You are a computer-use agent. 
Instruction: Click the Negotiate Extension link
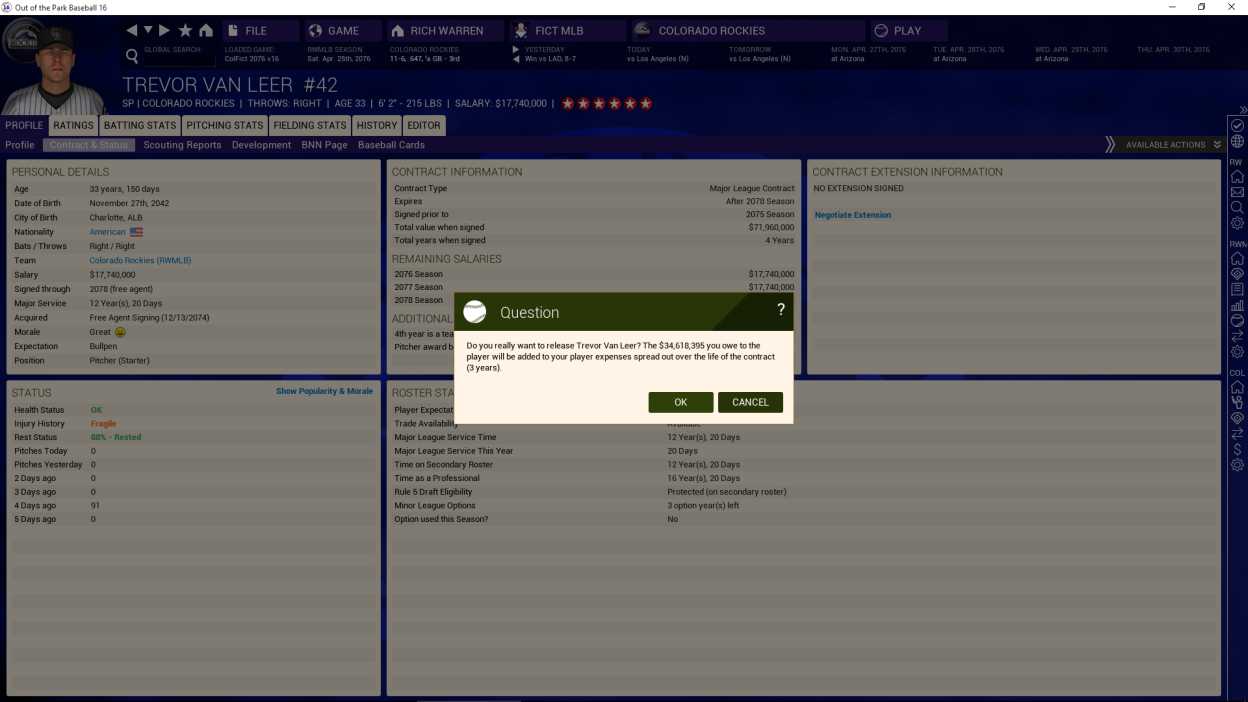(853, 215)
